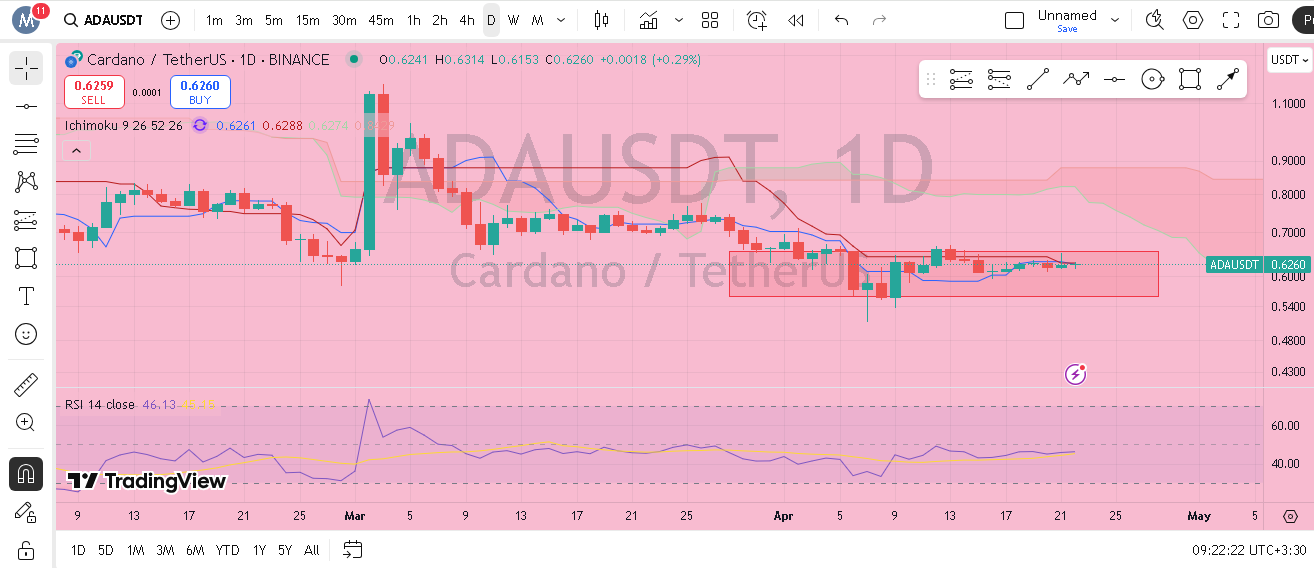Select the geometric shapes tool in left sidebar

coord(26,258)
